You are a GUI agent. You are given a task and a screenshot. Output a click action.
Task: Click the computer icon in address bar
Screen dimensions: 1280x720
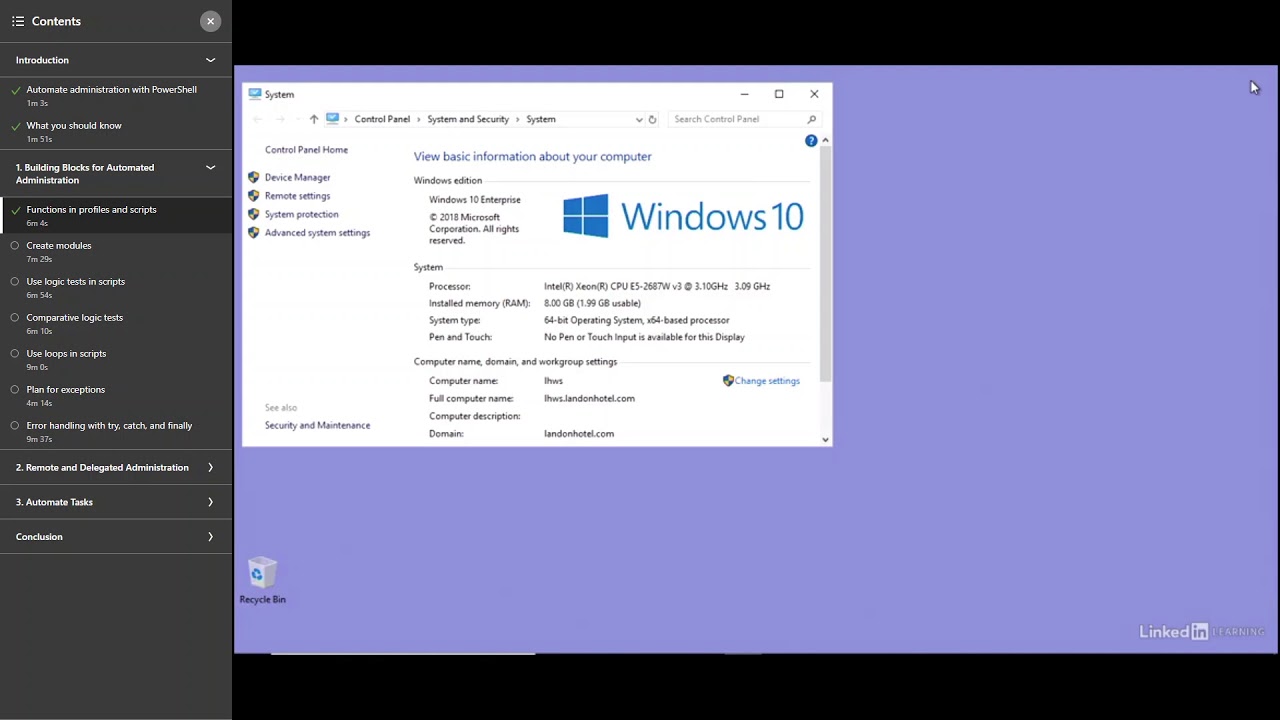coord(332,119)
